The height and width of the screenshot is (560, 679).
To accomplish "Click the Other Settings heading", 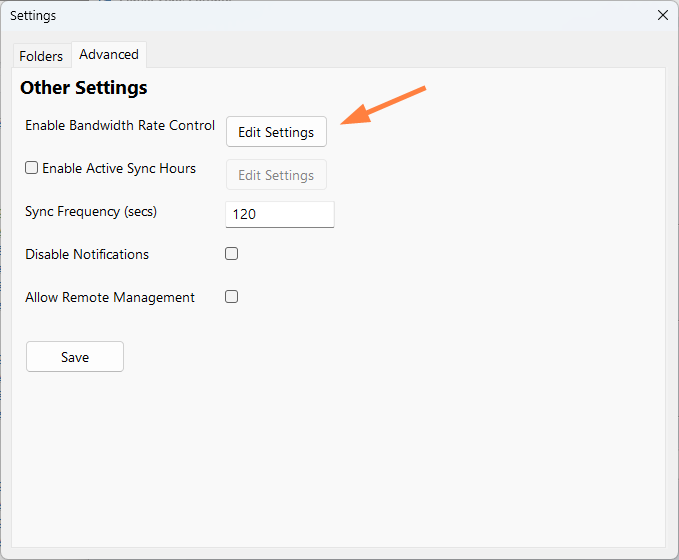I will point(84,88).
